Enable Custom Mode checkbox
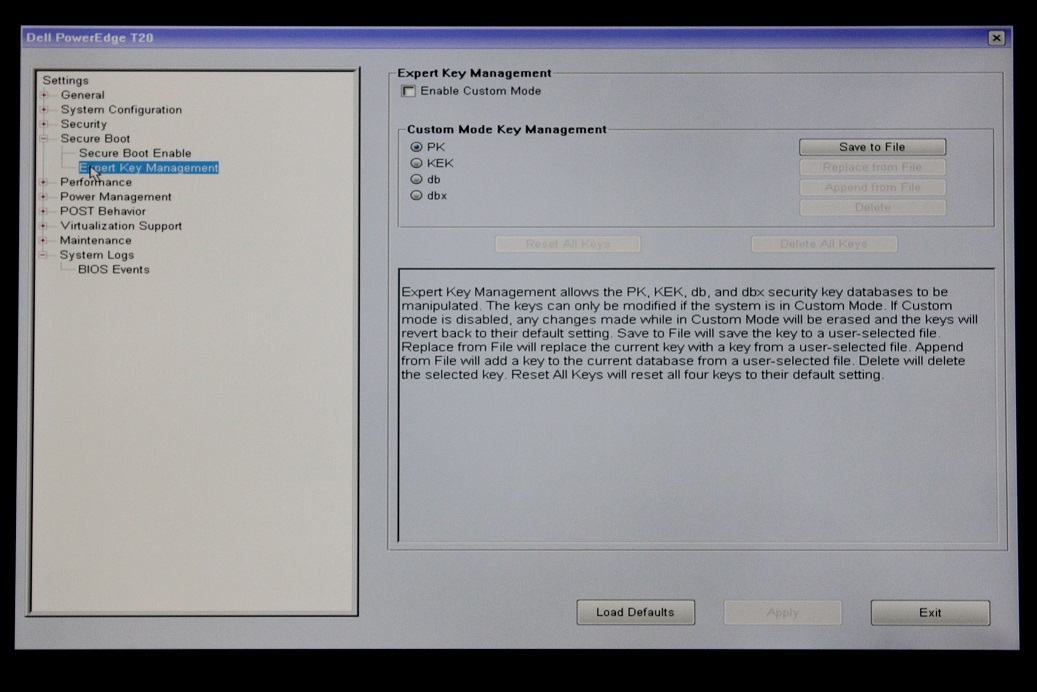 (x=408, y=91)
